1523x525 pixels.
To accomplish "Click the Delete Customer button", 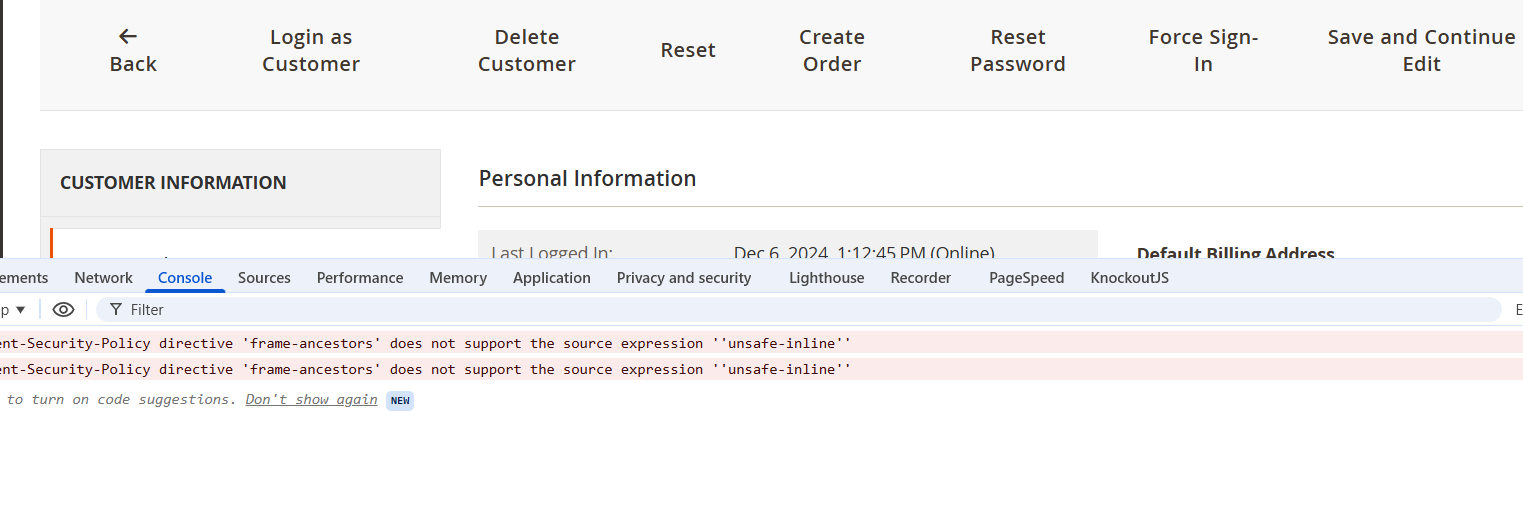I will click(x=527, y=50).
